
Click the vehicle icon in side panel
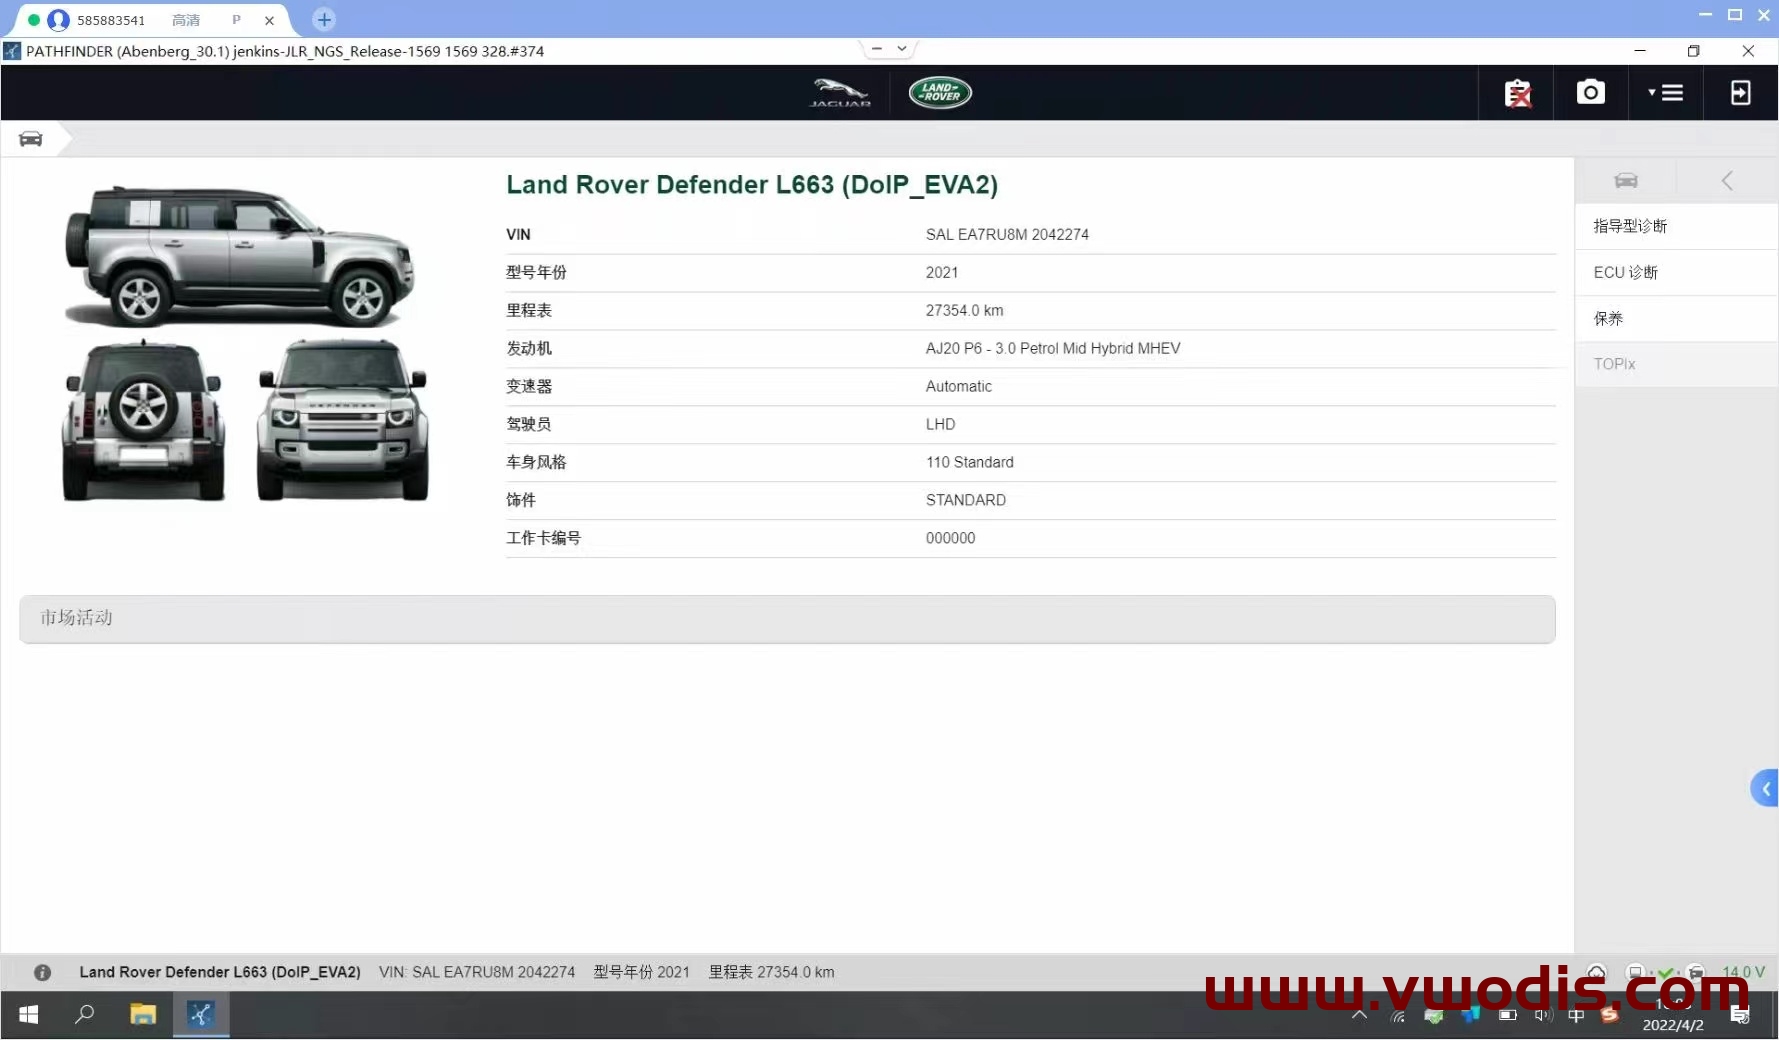[x=1626, y=181]
